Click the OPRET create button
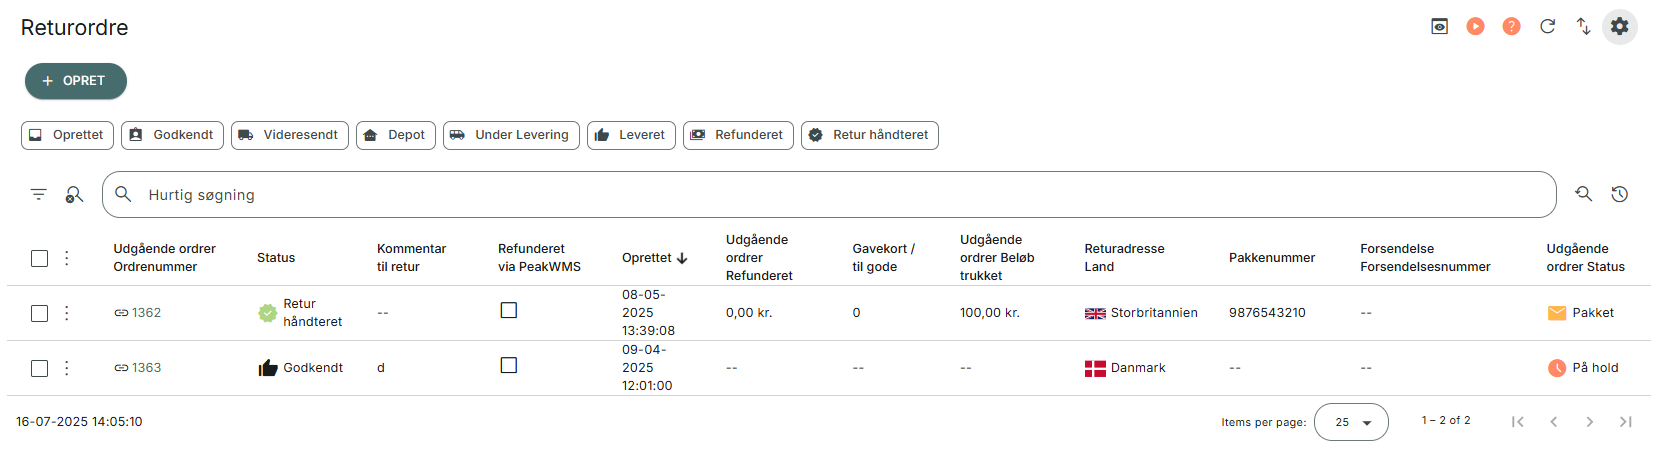Viewport: 1655px width, 458px height. coord(76,81)
